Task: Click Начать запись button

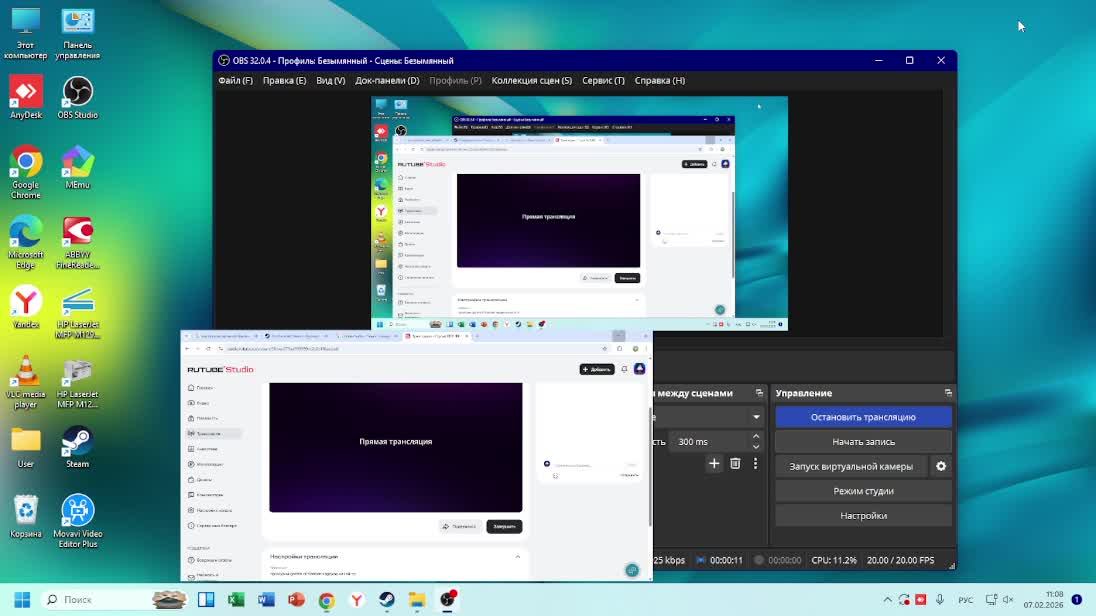Action: [x=863, y=442]
